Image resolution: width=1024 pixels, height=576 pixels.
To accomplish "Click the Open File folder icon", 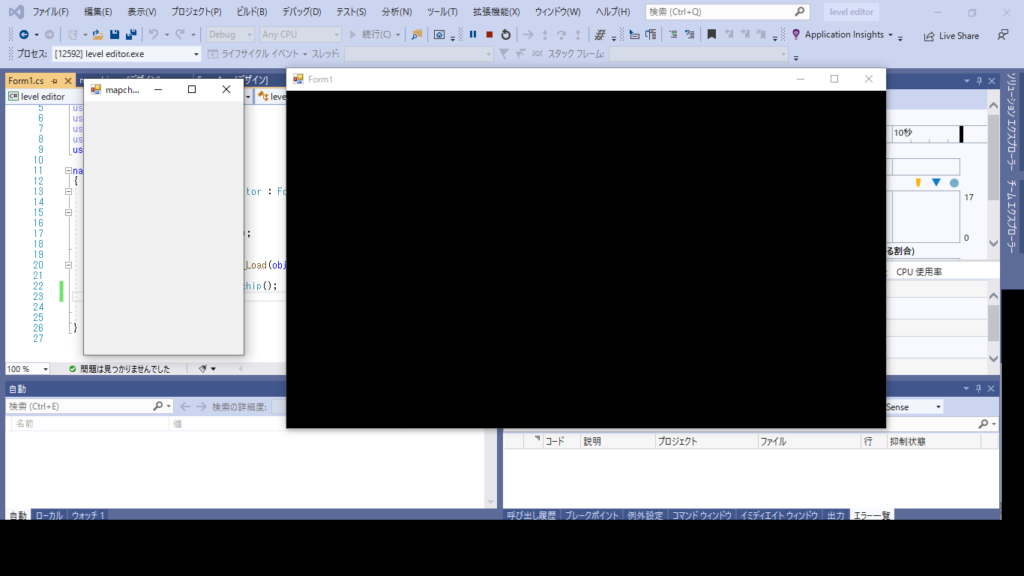I will pos(97,35).
